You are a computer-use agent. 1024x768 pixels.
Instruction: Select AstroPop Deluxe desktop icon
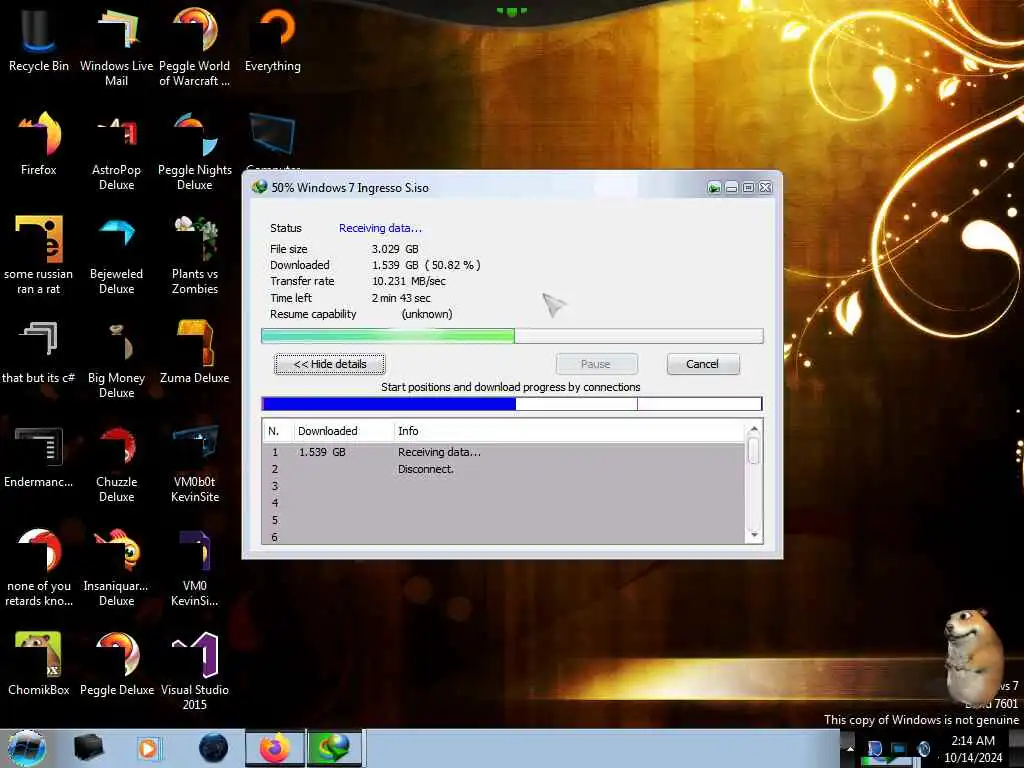pos(116,151)
